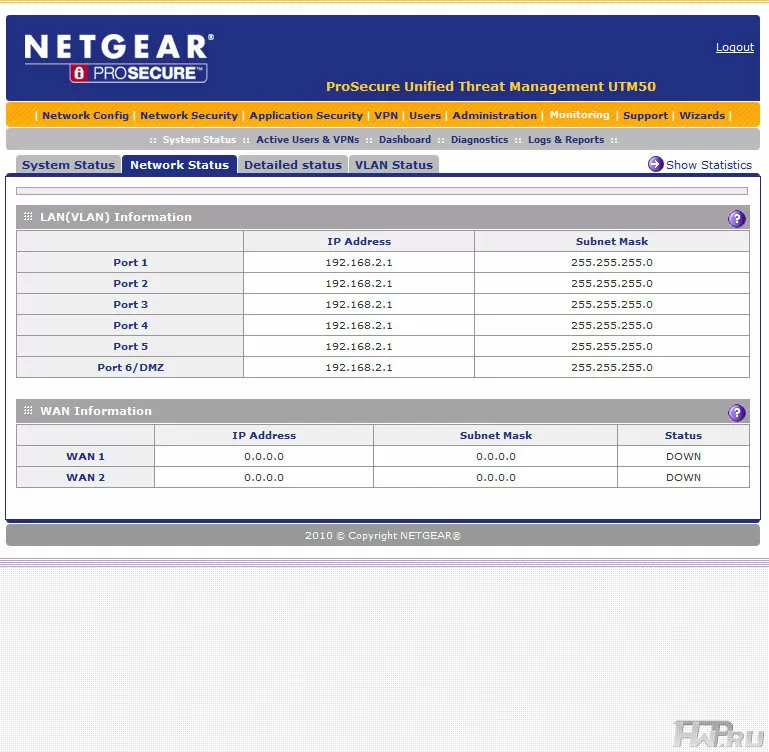Click WAN 1 IP address 0.0.0.0
Screen dimensions: 769x752
coord(264,457)
